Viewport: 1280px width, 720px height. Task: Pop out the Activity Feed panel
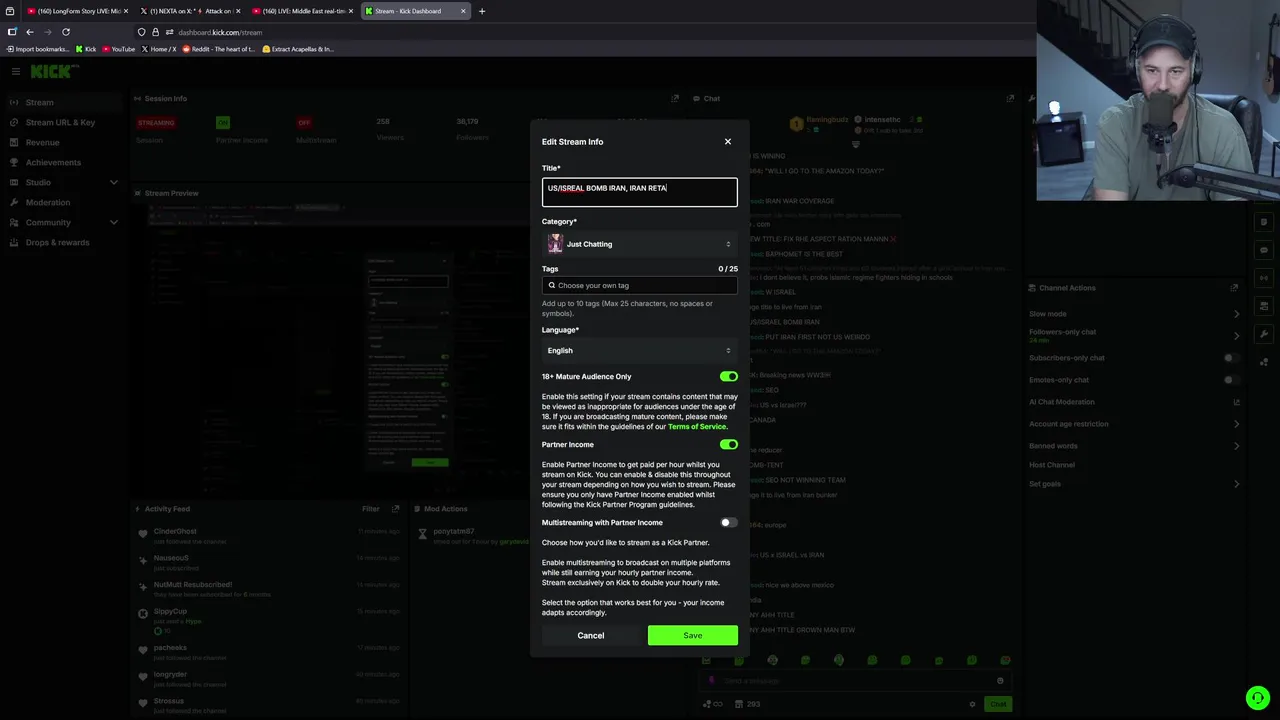396,509
